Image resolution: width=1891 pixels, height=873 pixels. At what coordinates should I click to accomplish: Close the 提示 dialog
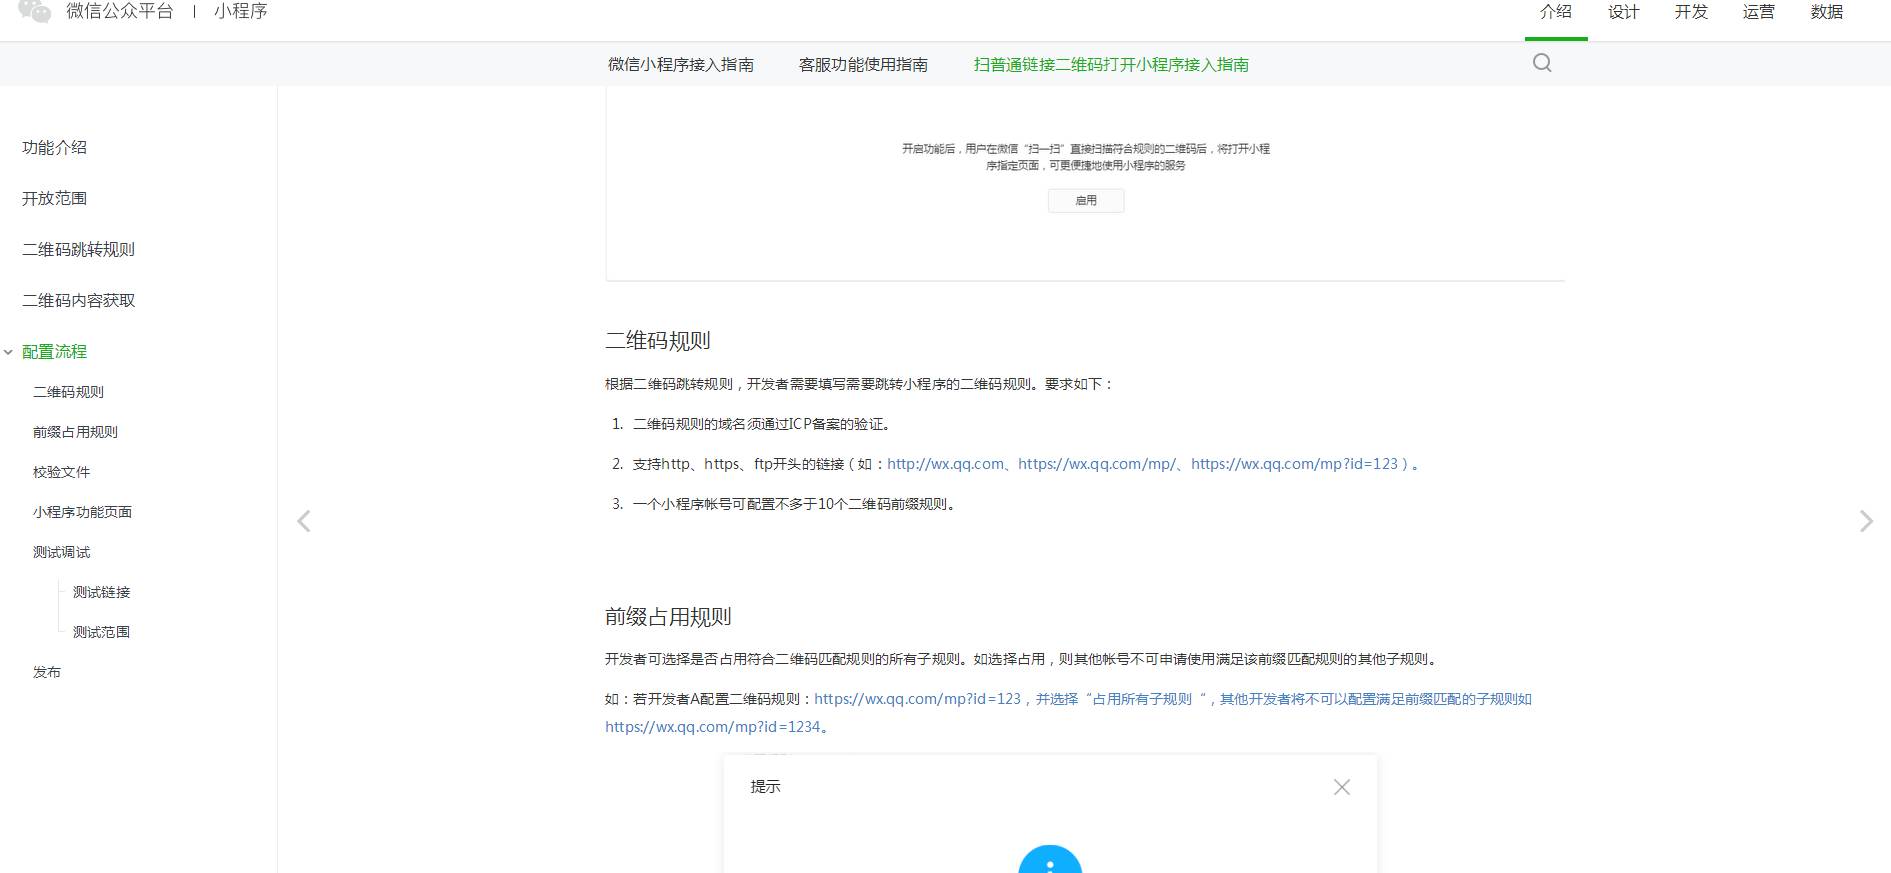tap(1342, 787)
